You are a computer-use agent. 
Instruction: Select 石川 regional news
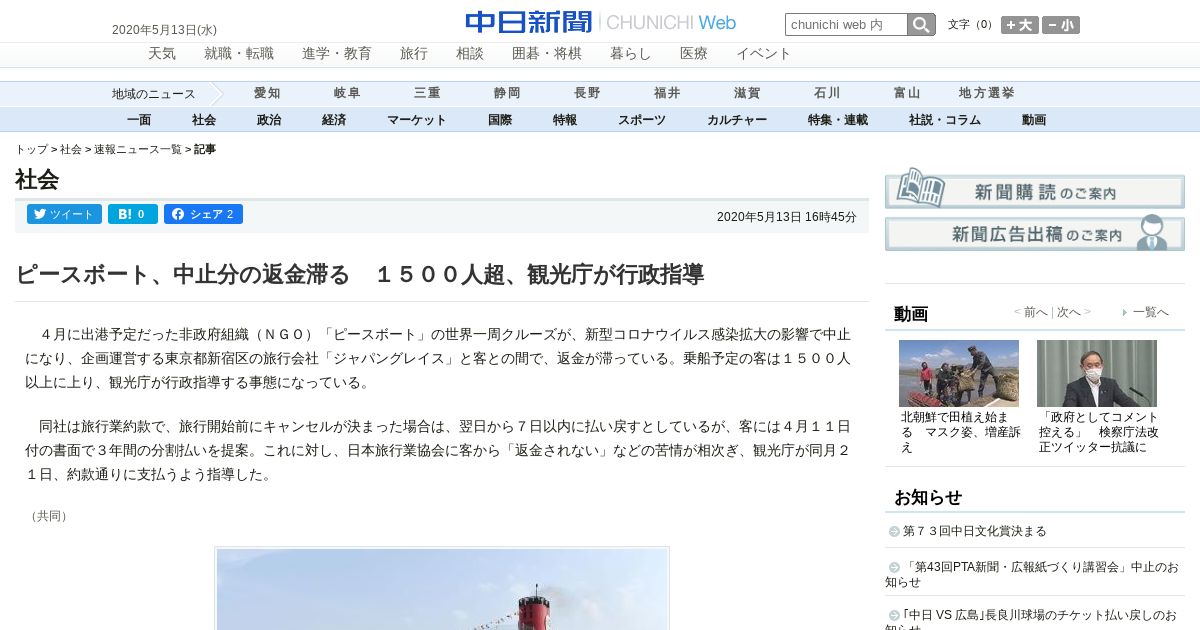[827, 93]
